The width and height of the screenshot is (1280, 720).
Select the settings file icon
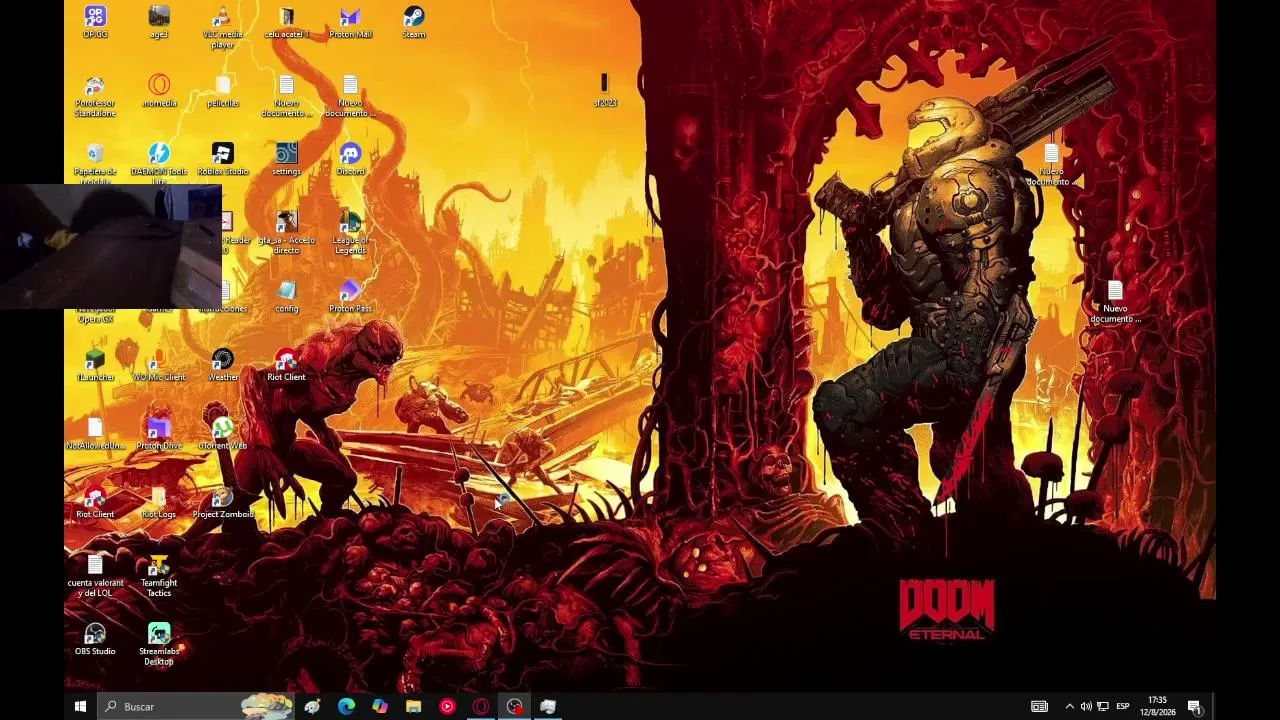pyautogui.click(x=287, y=159)
